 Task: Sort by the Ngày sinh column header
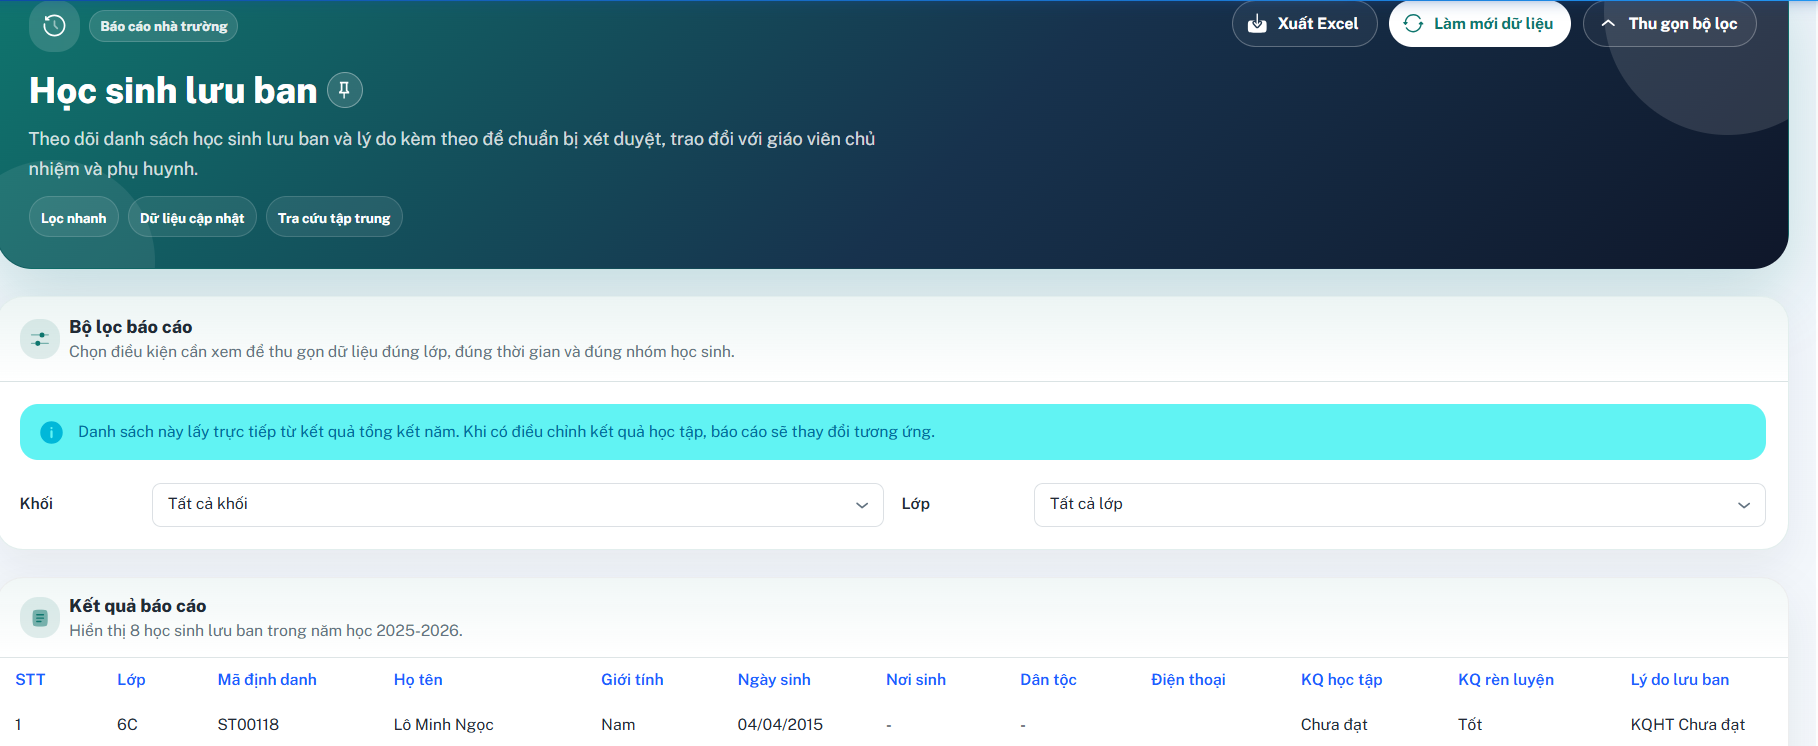click(x=774, y=680)
